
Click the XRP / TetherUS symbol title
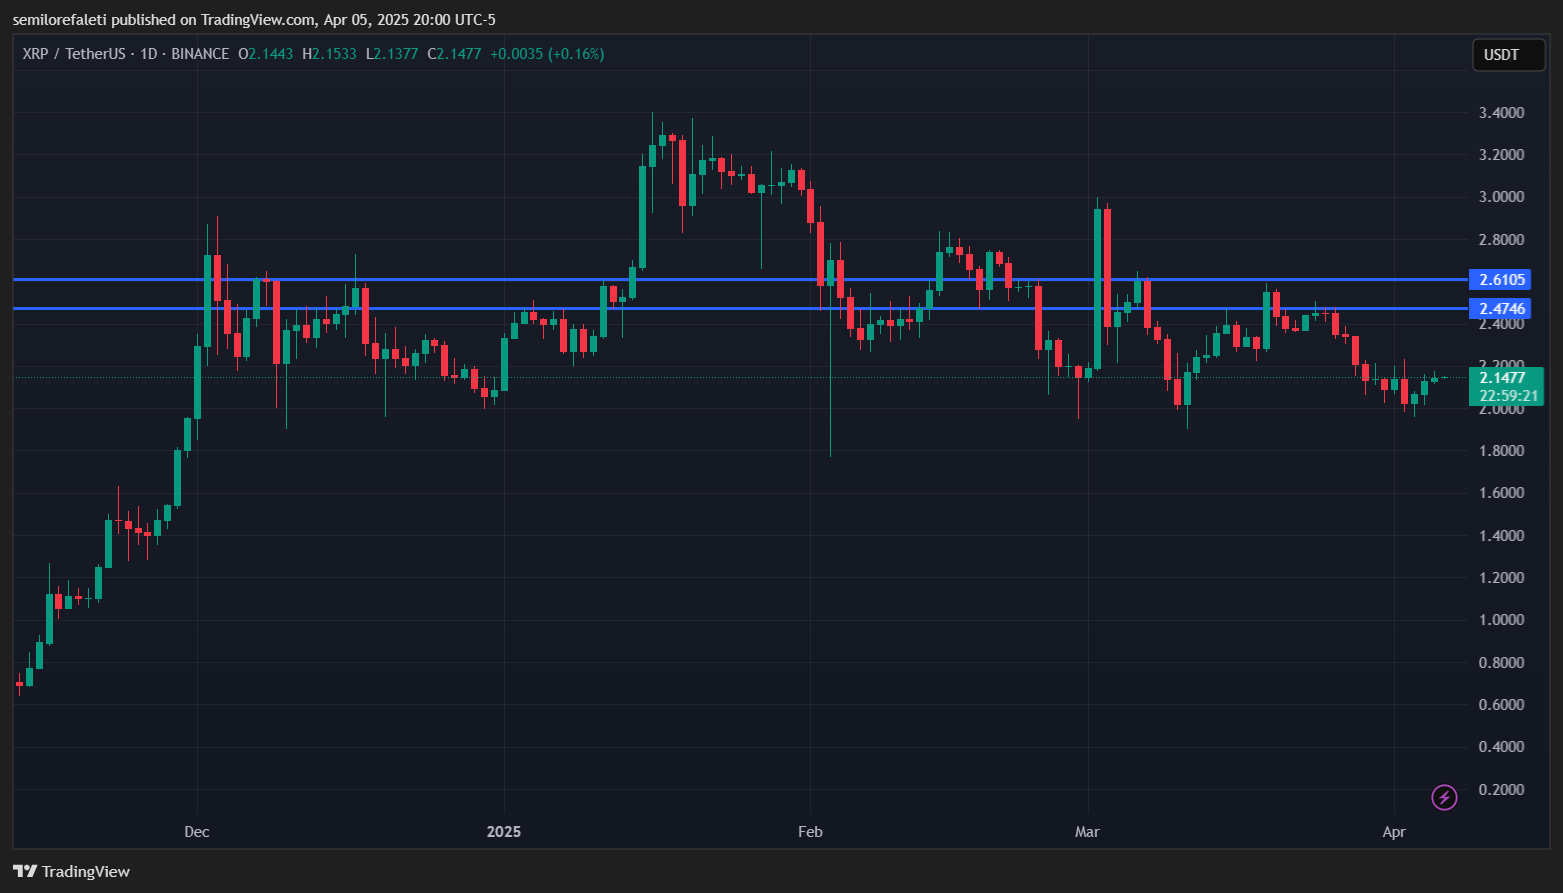(x=74, y=54)
